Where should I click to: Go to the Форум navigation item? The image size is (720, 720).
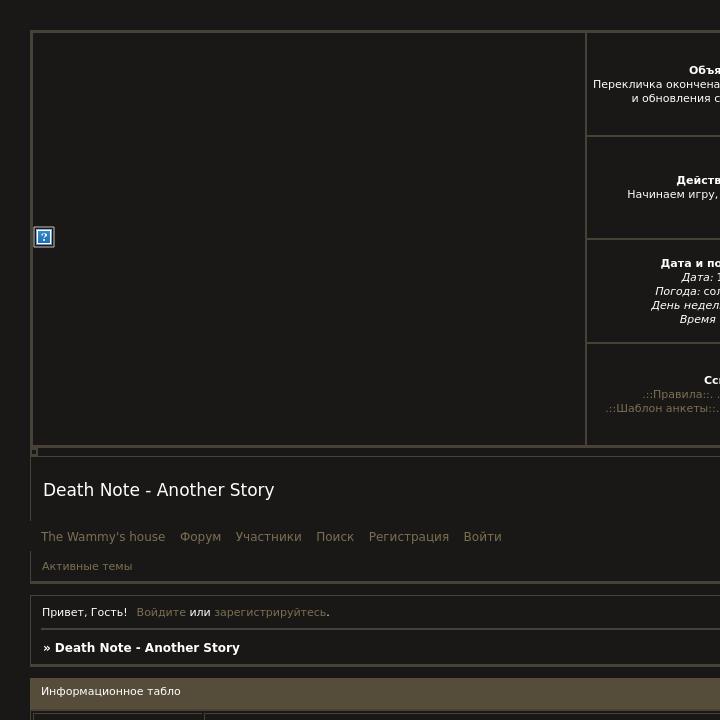[200, 537]
